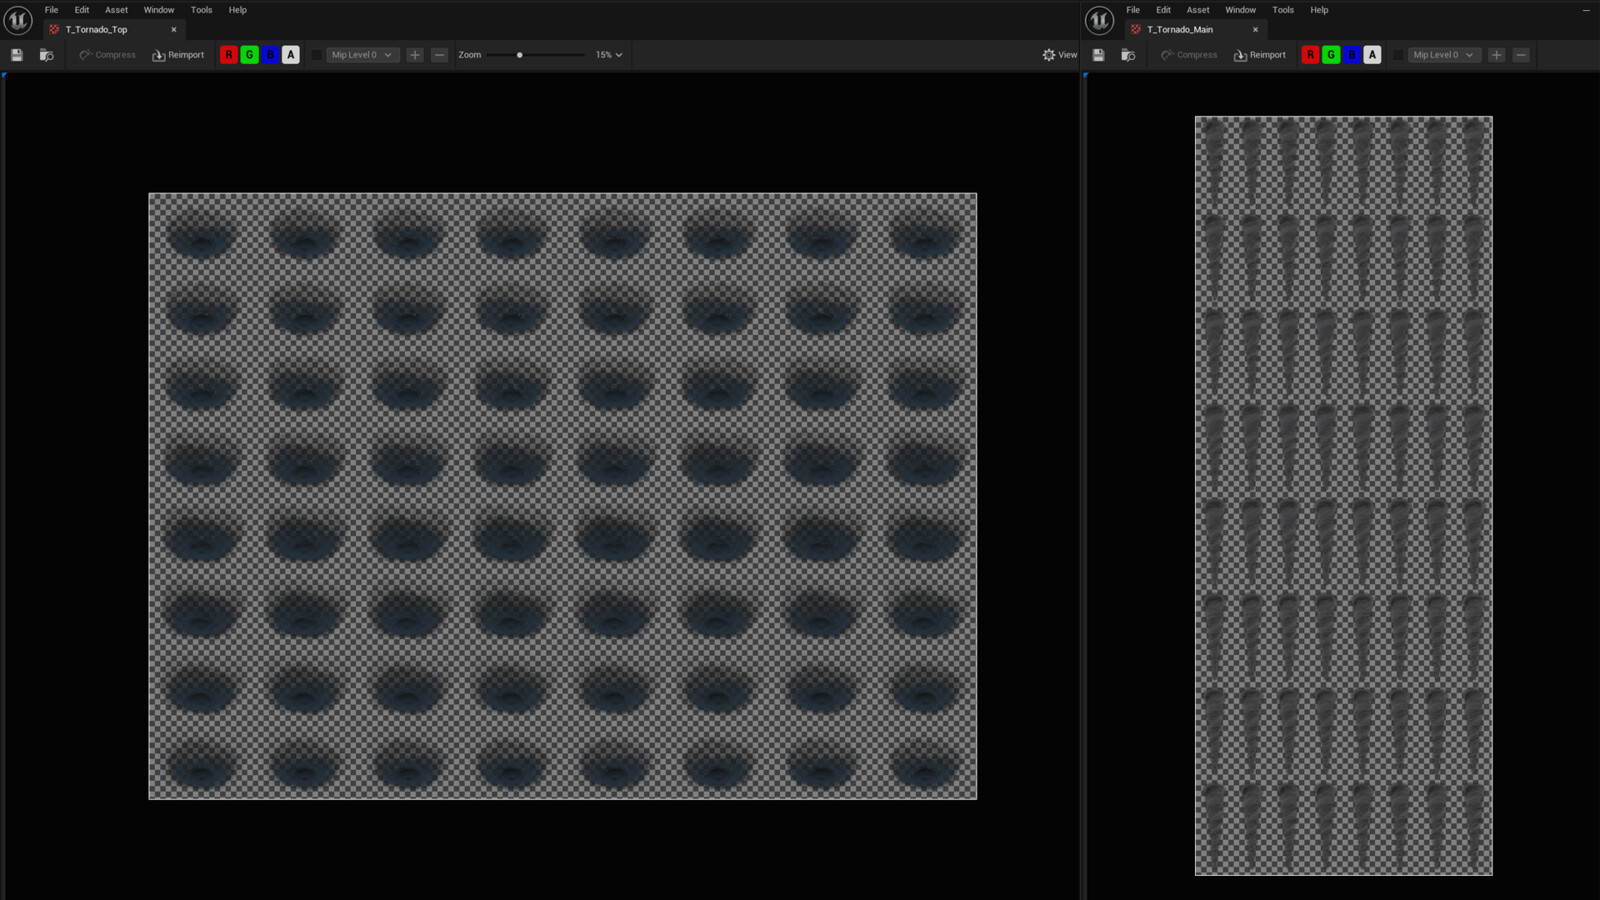Toggle red channel in T_Tornado_Top window
The image size is (1600, 900).
(229, 55)
